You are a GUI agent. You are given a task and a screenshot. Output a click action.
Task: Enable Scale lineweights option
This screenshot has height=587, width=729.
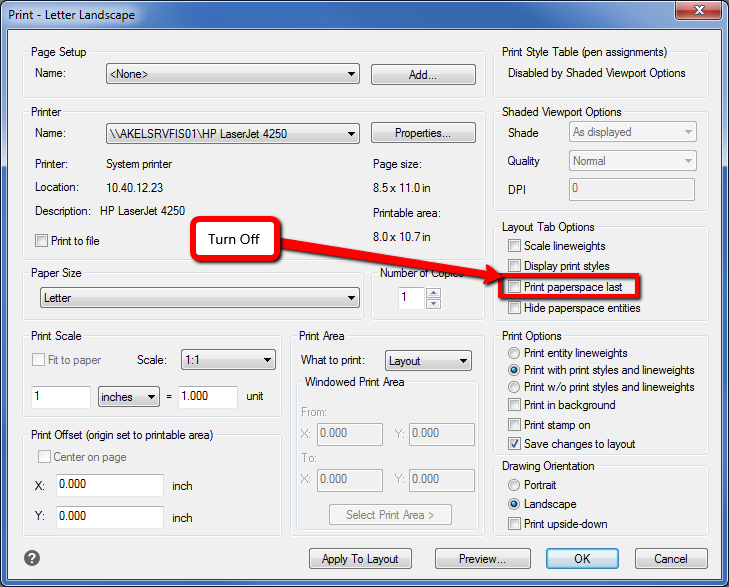tap(514, 246)
